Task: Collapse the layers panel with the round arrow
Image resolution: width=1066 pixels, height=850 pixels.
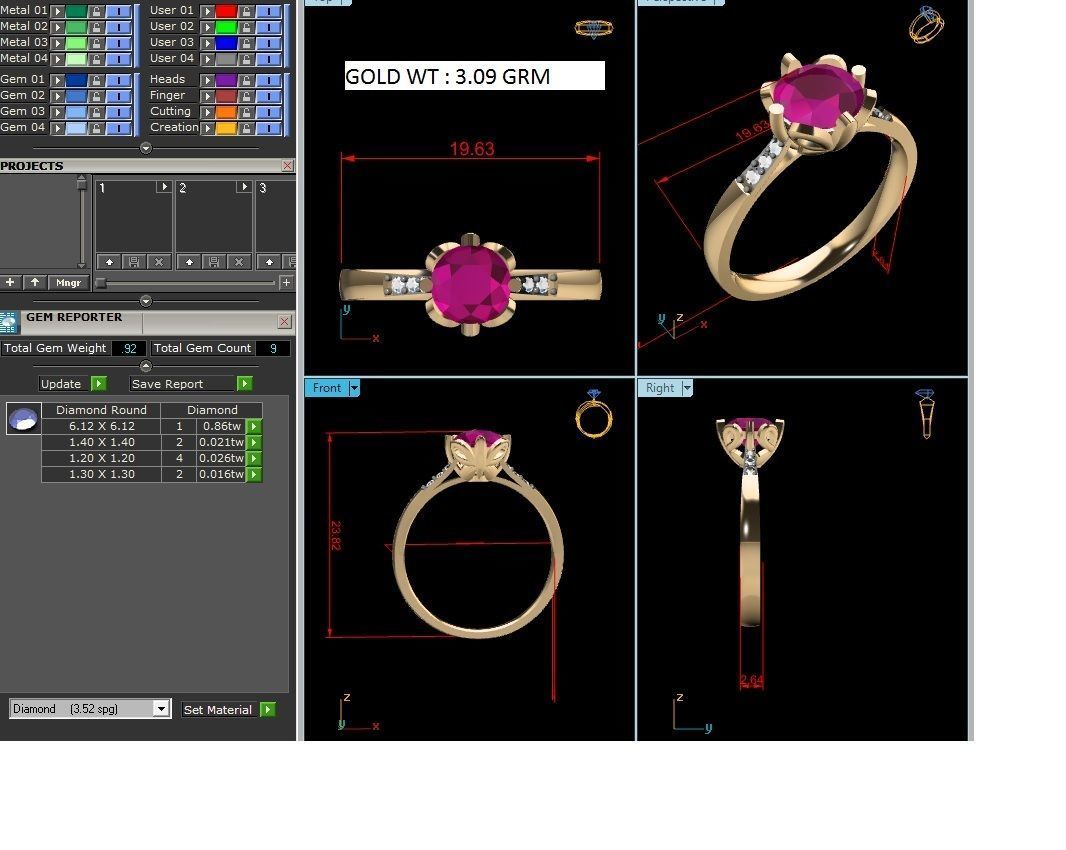Action: (145, 148)
